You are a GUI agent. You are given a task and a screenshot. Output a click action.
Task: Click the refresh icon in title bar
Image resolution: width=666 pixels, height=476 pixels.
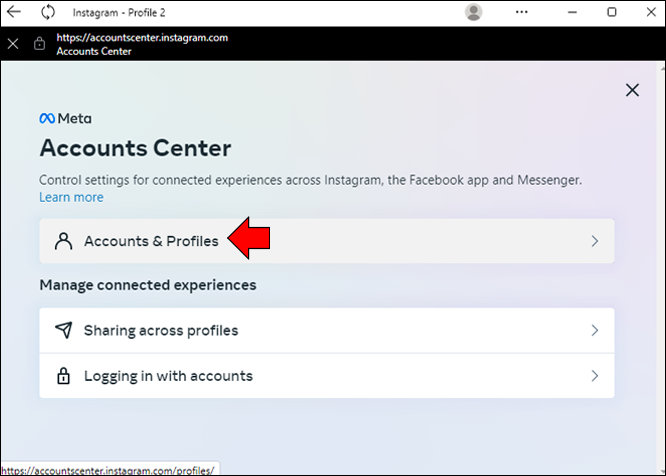click(x=48, y=12)
